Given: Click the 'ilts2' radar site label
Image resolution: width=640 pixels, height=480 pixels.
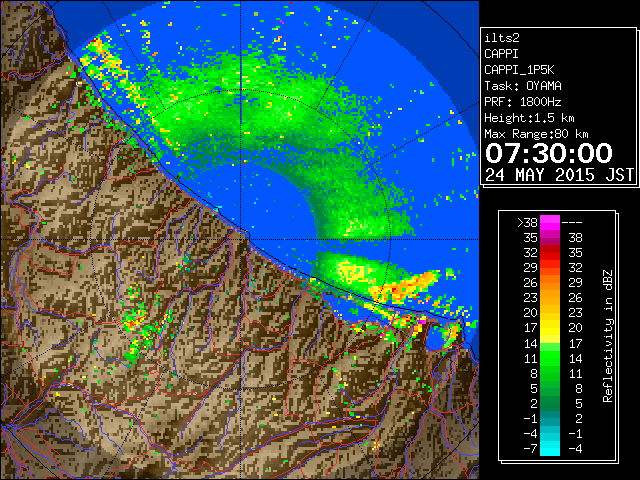Looking at the screenshot, I should click(502, 38).
